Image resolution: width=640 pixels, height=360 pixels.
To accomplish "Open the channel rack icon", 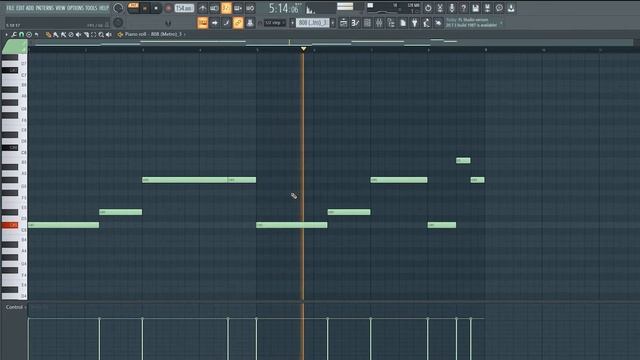I will [367, 23].
